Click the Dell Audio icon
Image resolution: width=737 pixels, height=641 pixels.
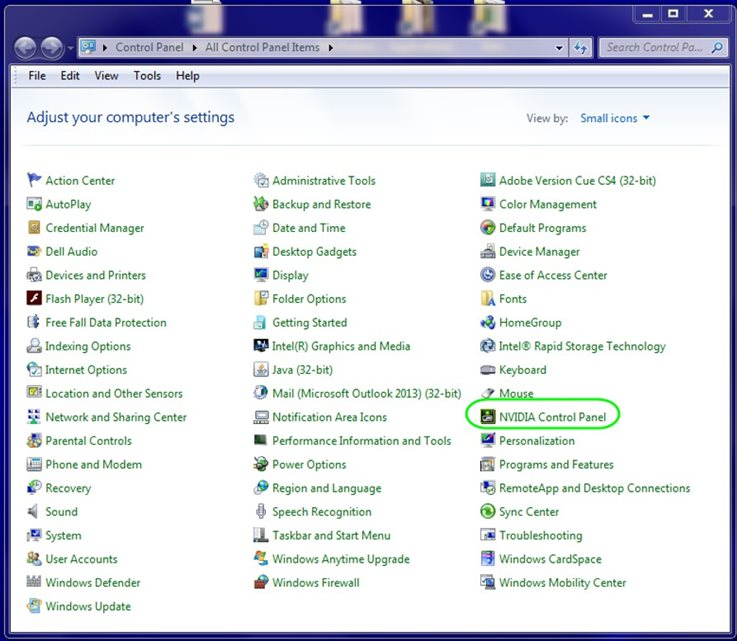click(x=34, y=251)
